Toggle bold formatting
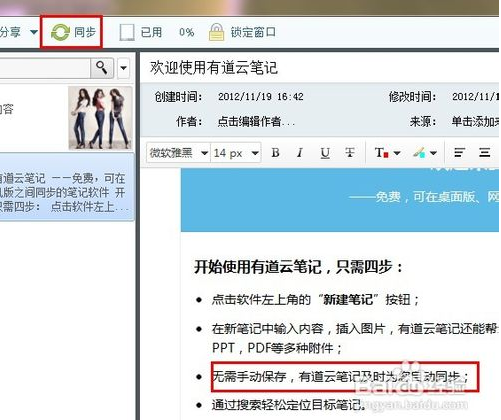501x420 pixels. pos(275,153)
